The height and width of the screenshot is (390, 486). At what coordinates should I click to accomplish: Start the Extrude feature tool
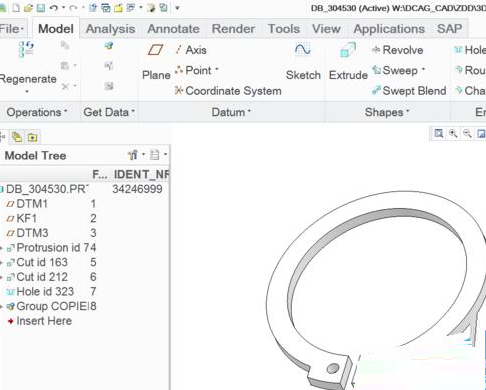[348, 62]
